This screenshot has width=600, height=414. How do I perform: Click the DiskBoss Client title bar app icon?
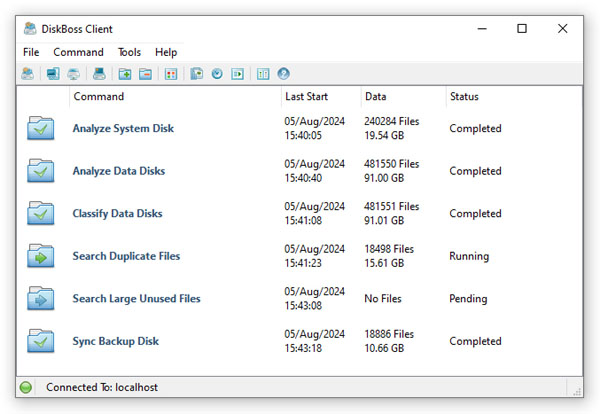point(30,29)
